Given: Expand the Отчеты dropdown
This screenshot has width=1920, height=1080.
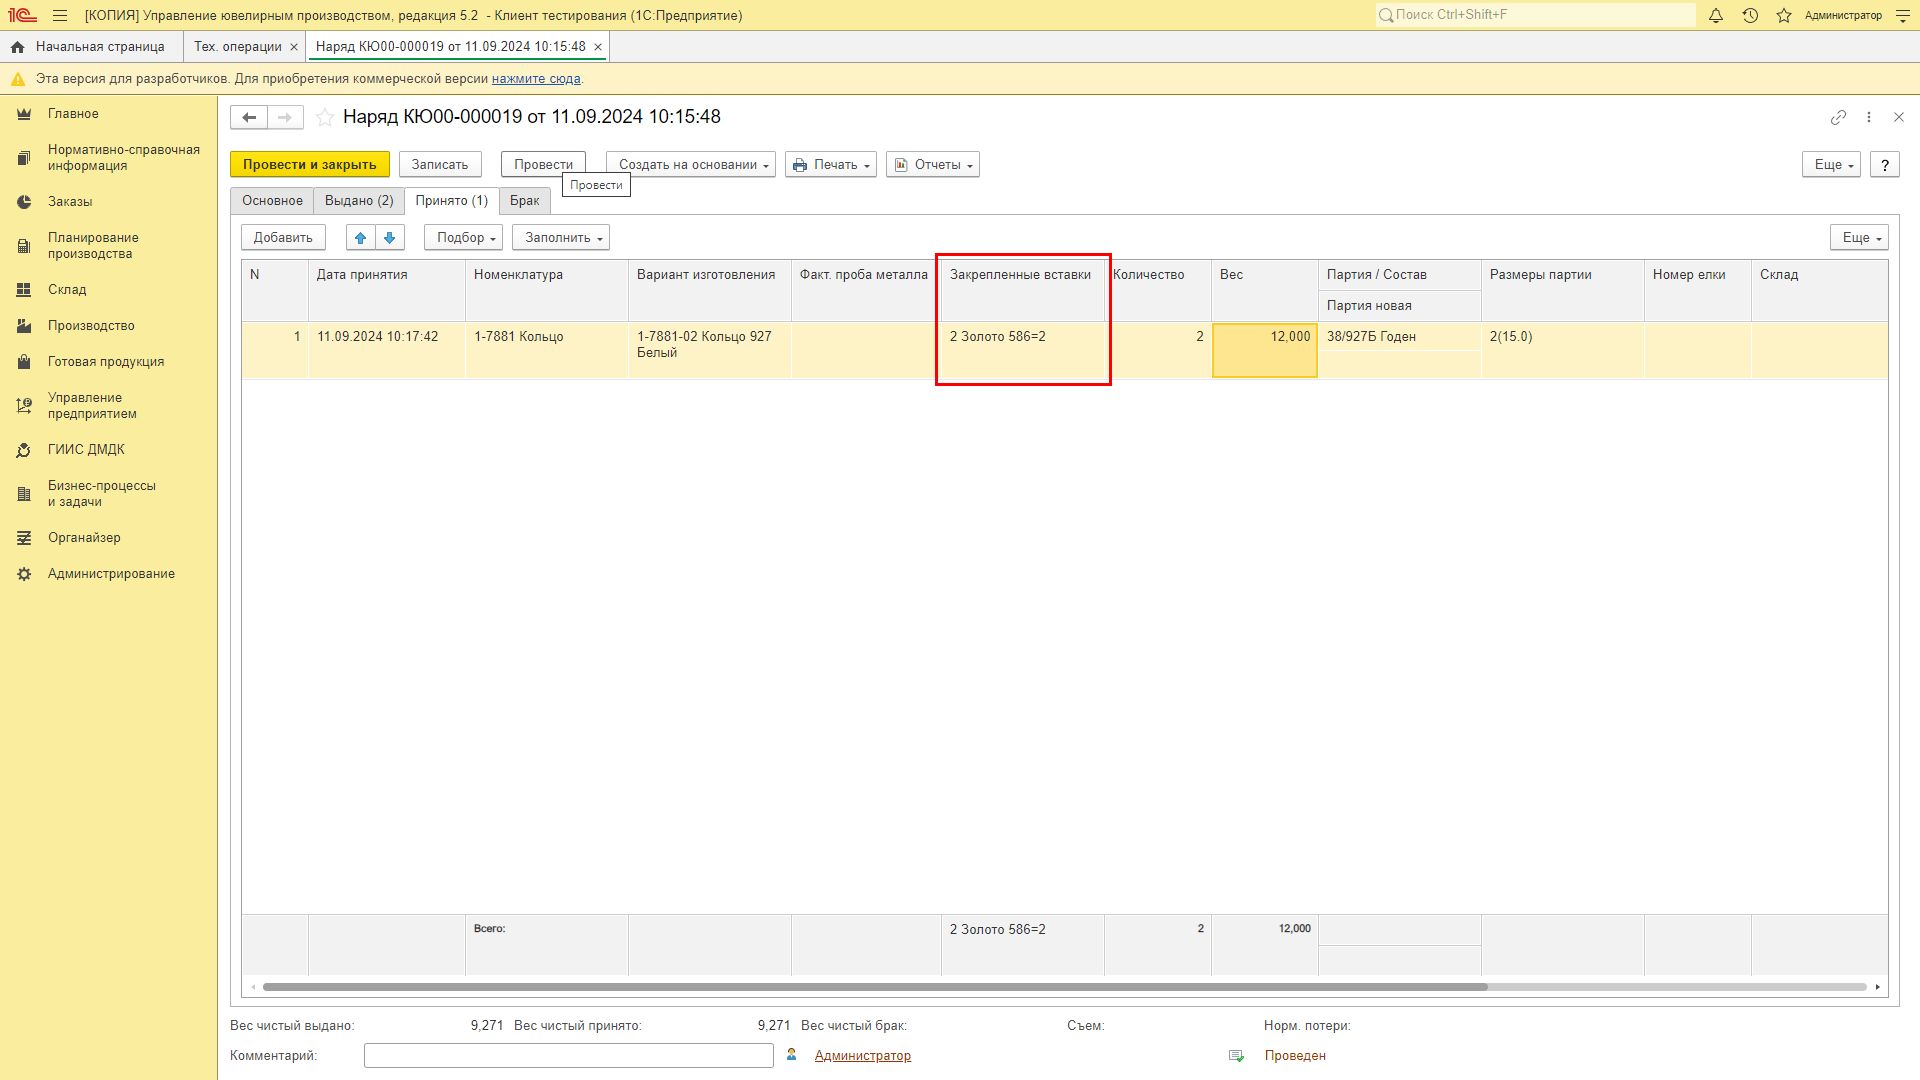Looking at the screenshot, I should coord(933,165).
